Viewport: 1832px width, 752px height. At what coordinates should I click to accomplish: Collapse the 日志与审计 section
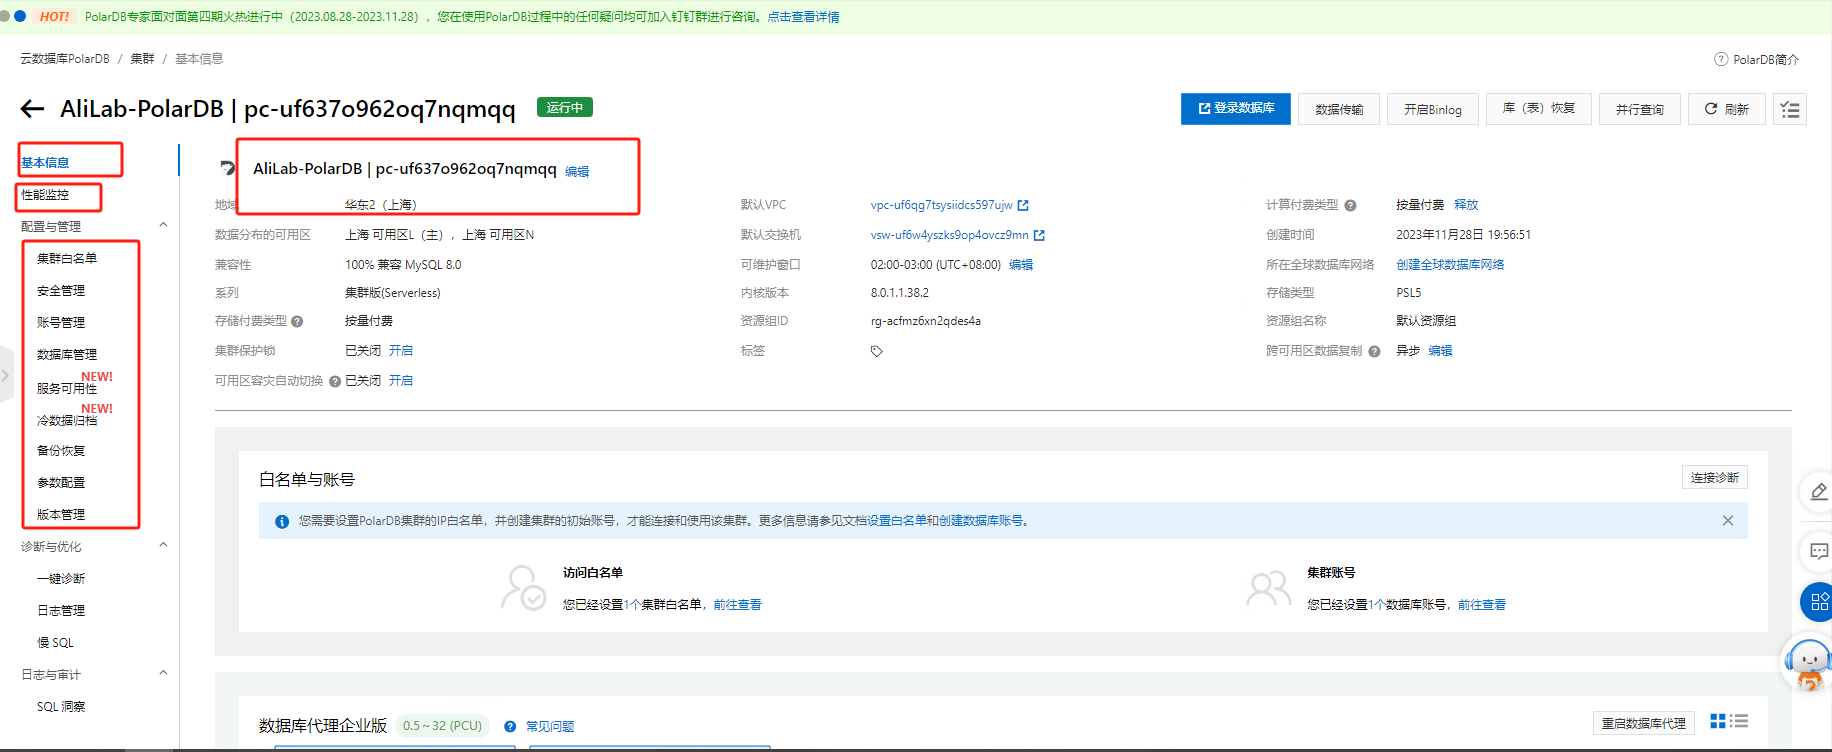[x=163, y=674]
